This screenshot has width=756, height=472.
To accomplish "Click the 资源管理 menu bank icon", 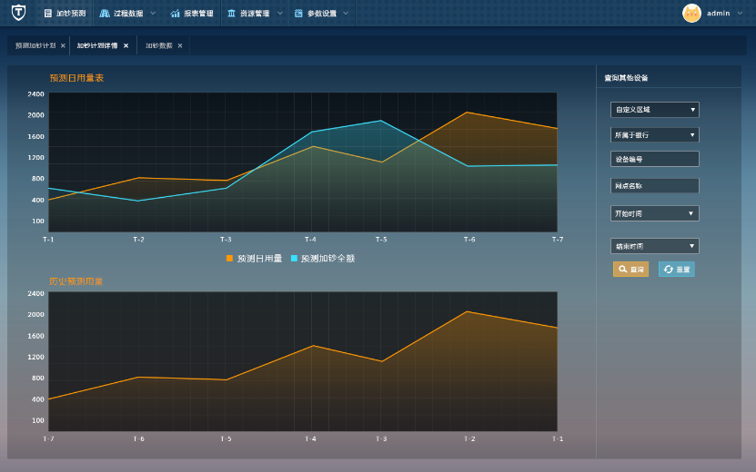I will point(232,14).
